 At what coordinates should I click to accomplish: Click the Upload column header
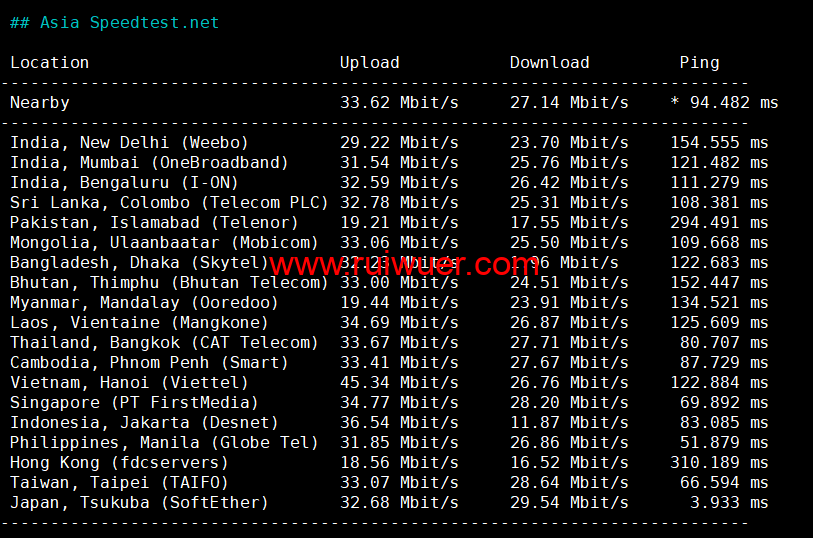click(369, 62)
